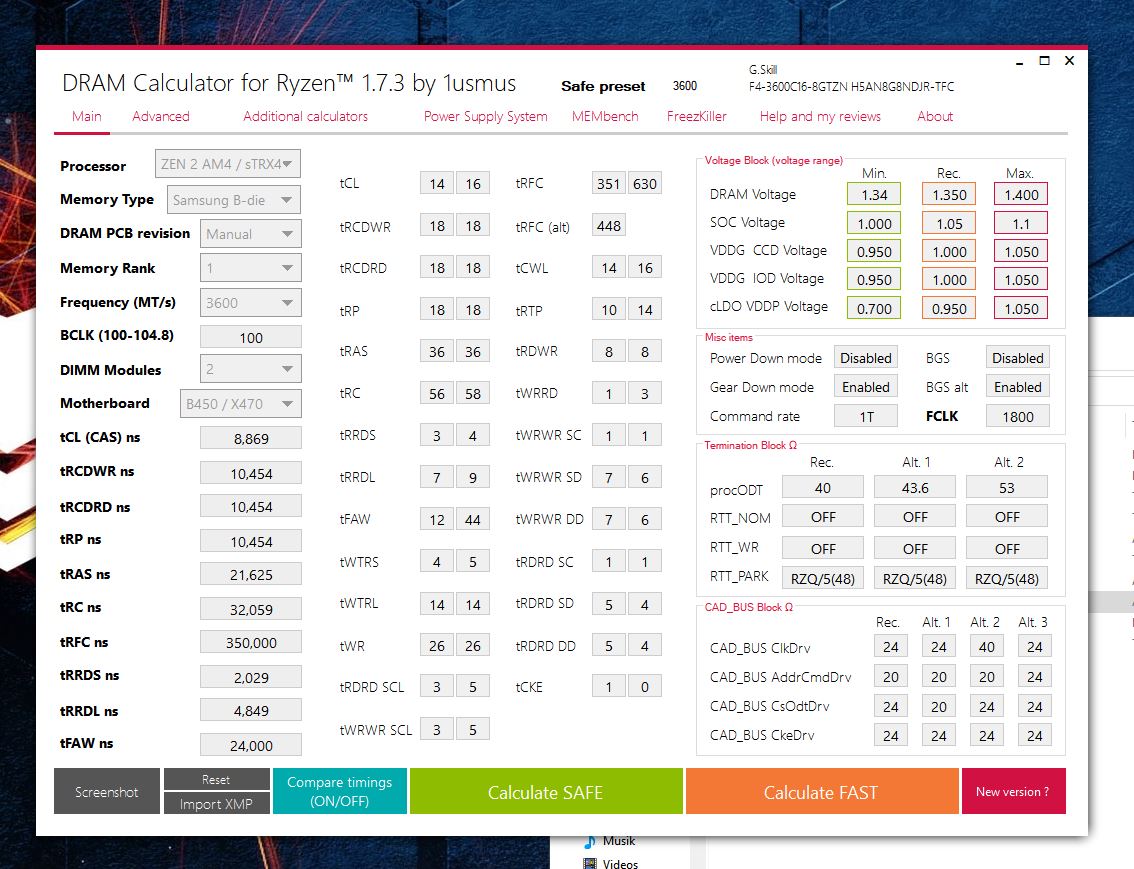Click Power Down mode Disabled value
1134x869 pixels.
pyautogui.click(x=866, y=358)
